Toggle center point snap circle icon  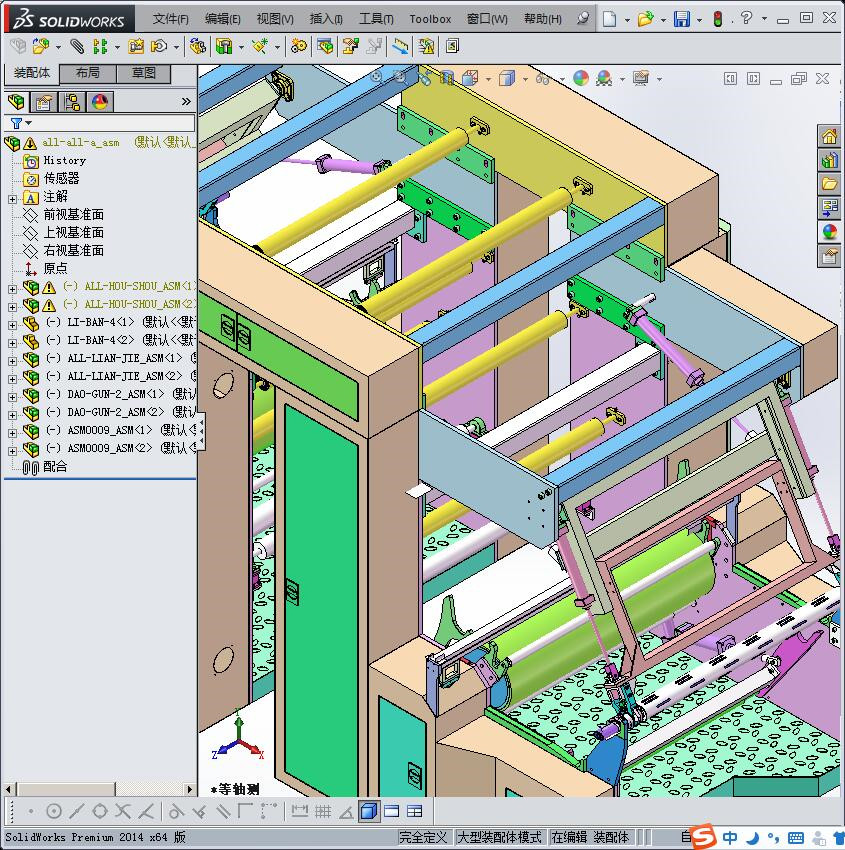[x=54, y=812]
